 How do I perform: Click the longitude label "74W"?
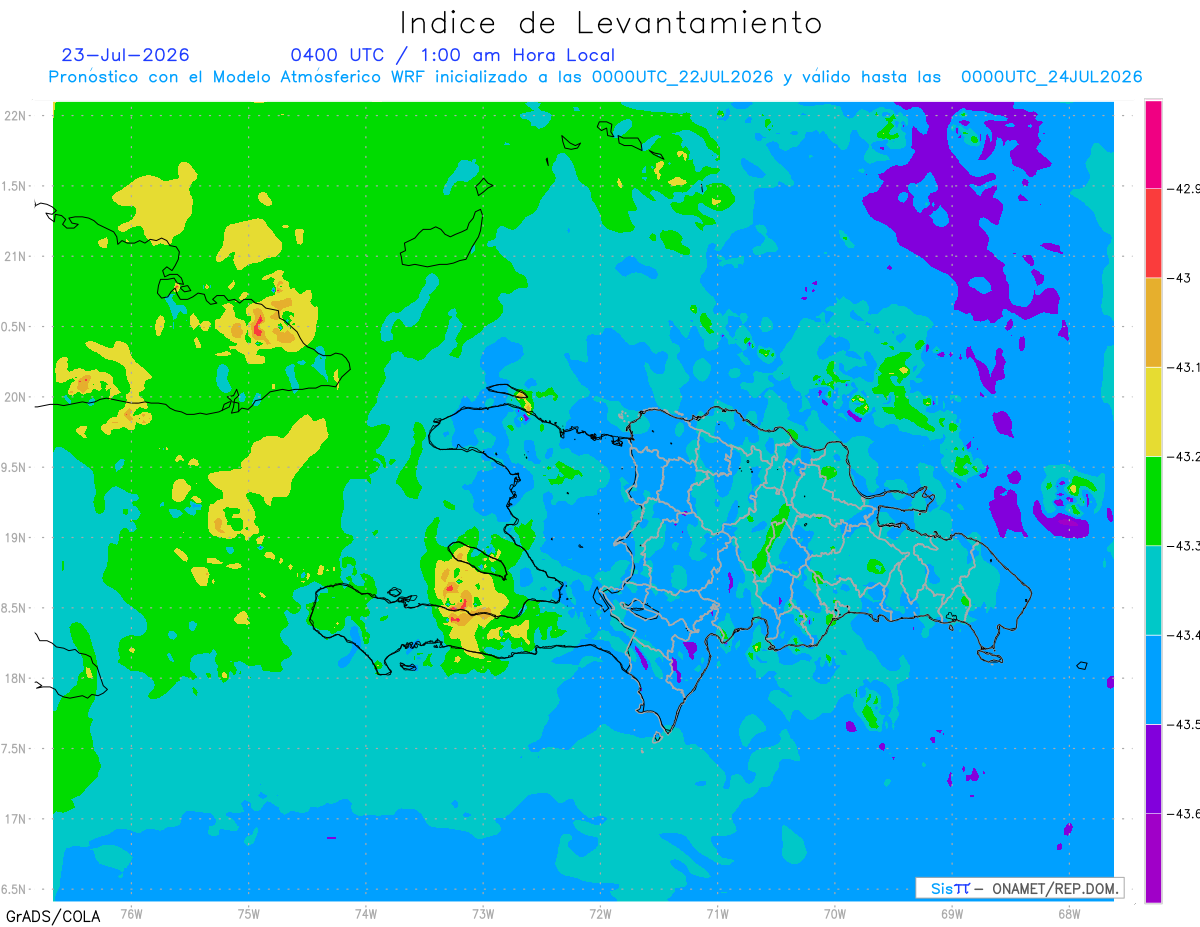pyautogui.click(x=366, y=912)
